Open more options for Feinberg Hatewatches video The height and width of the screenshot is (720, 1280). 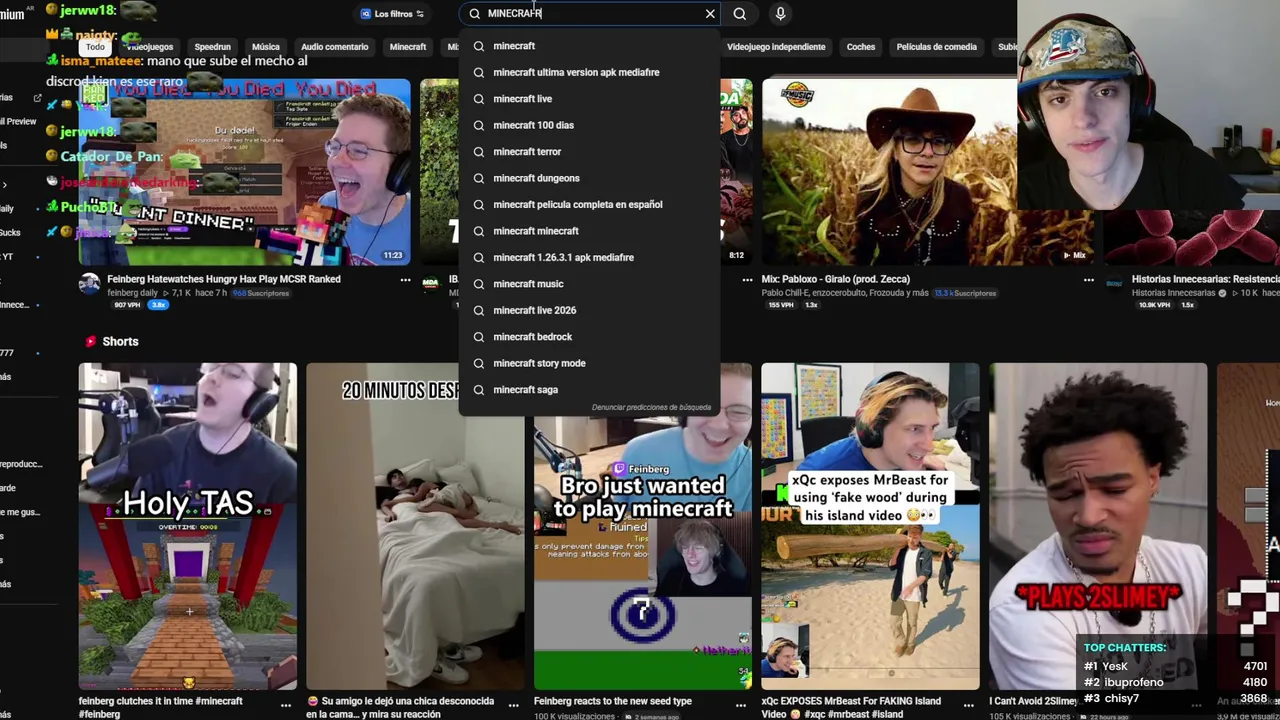[405, 280]
